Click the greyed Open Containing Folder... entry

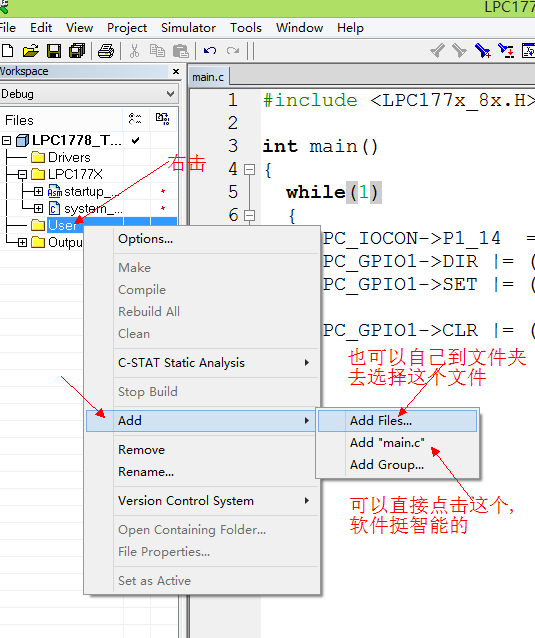point(202,529)
